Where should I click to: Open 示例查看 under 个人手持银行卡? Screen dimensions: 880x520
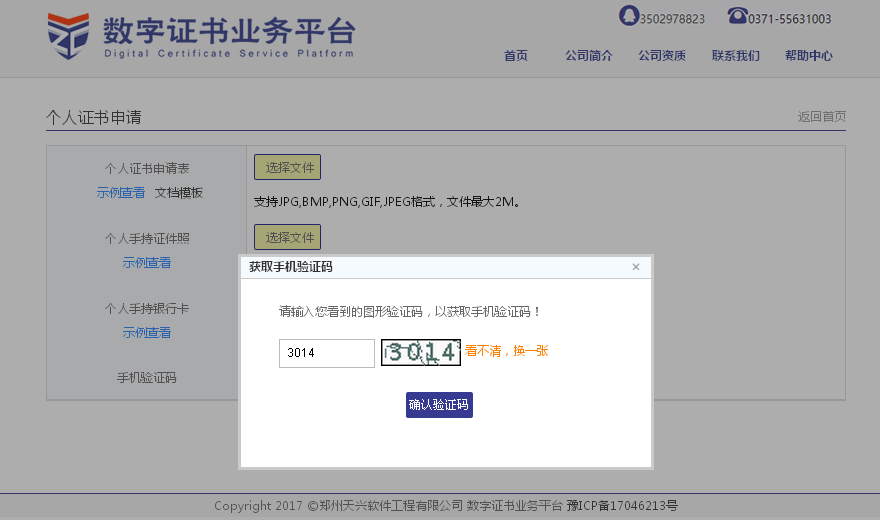coord(146,333)
